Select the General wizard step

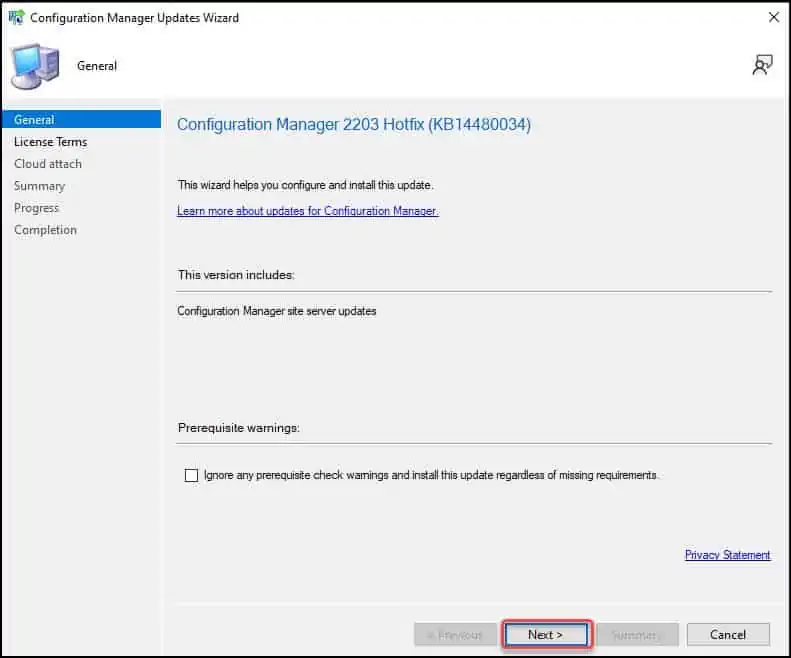coord(81,120)
